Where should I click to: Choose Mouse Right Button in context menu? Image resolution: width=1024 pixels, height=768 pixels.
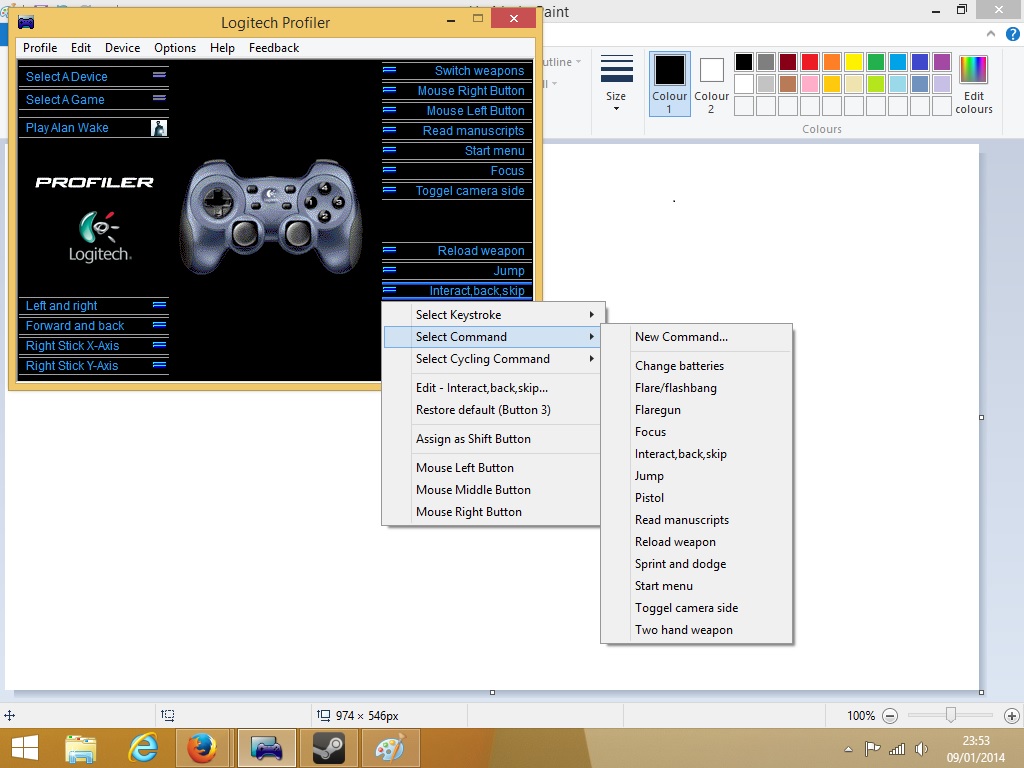point(492,512)
